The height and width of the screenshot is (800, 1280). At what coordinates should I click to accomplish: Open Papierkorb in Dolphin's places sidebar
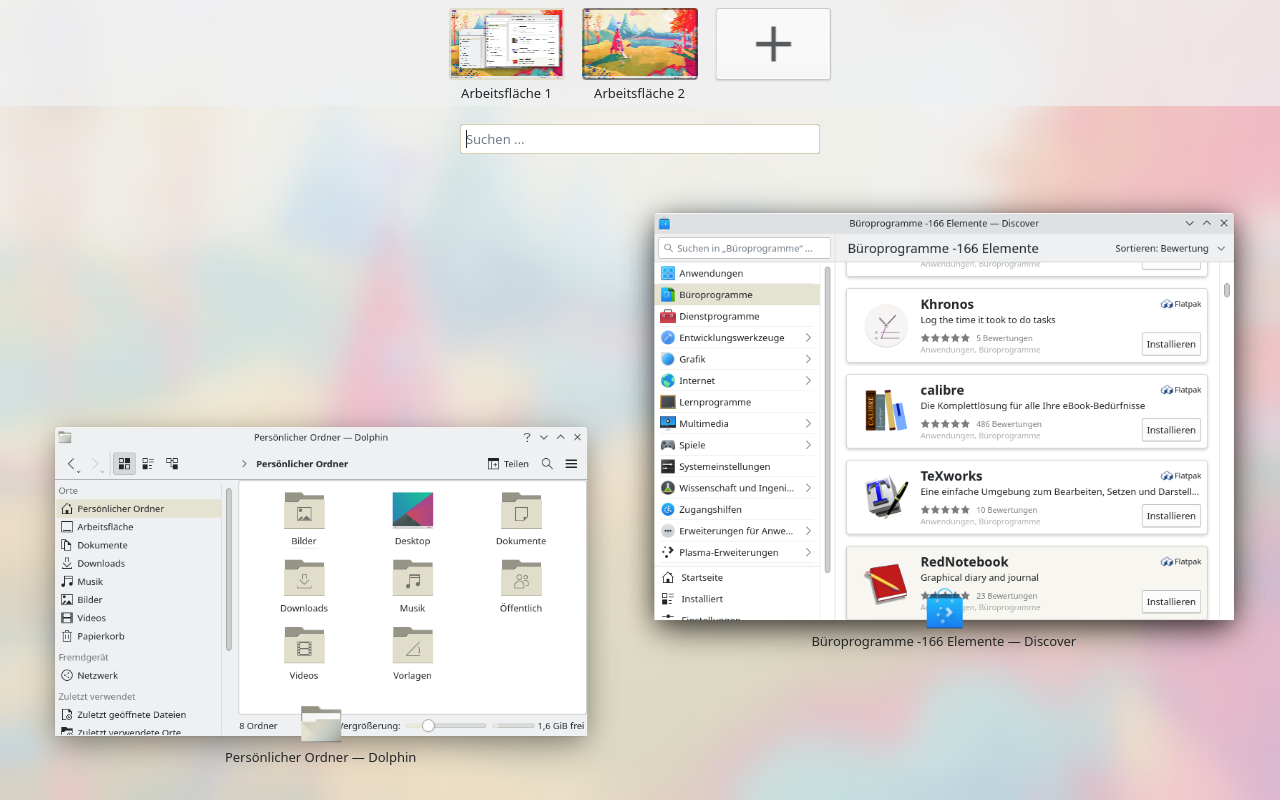click(x=139, y=636)
